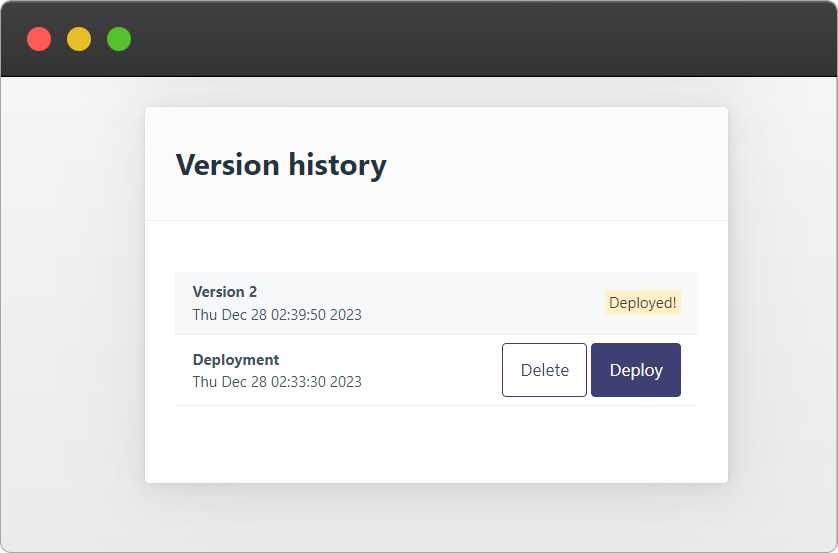Click blank card space above Version 2 row
Screen dimensions: 838x553
[436, 246]
